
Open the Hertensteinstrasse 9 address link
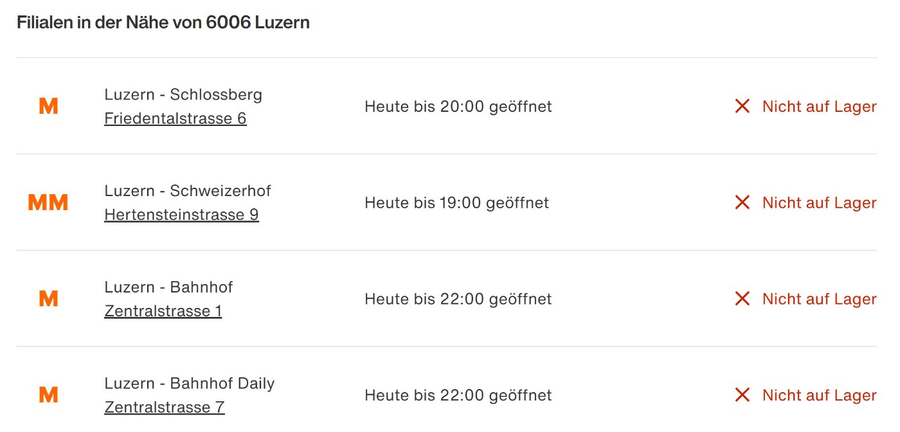[181, 215]
